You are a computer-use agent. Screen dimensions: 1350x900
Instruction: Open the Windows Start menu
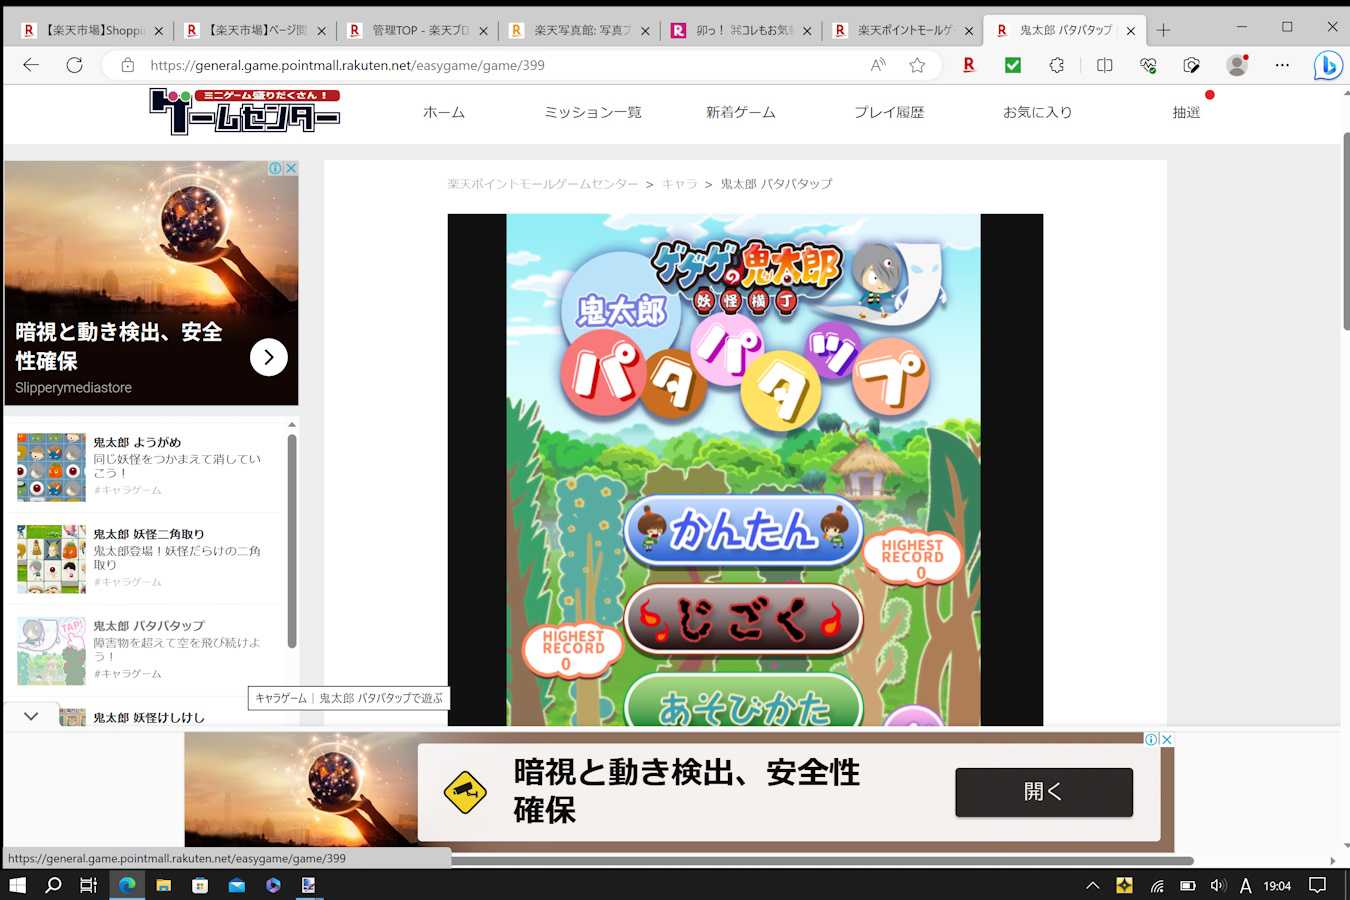tap(17, 885)
